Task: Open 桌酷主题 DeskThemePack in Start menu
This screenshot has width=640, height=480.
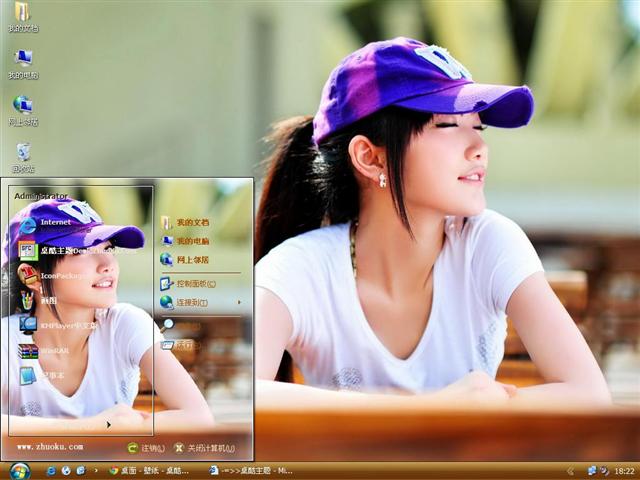Action: tap(78, 251)
